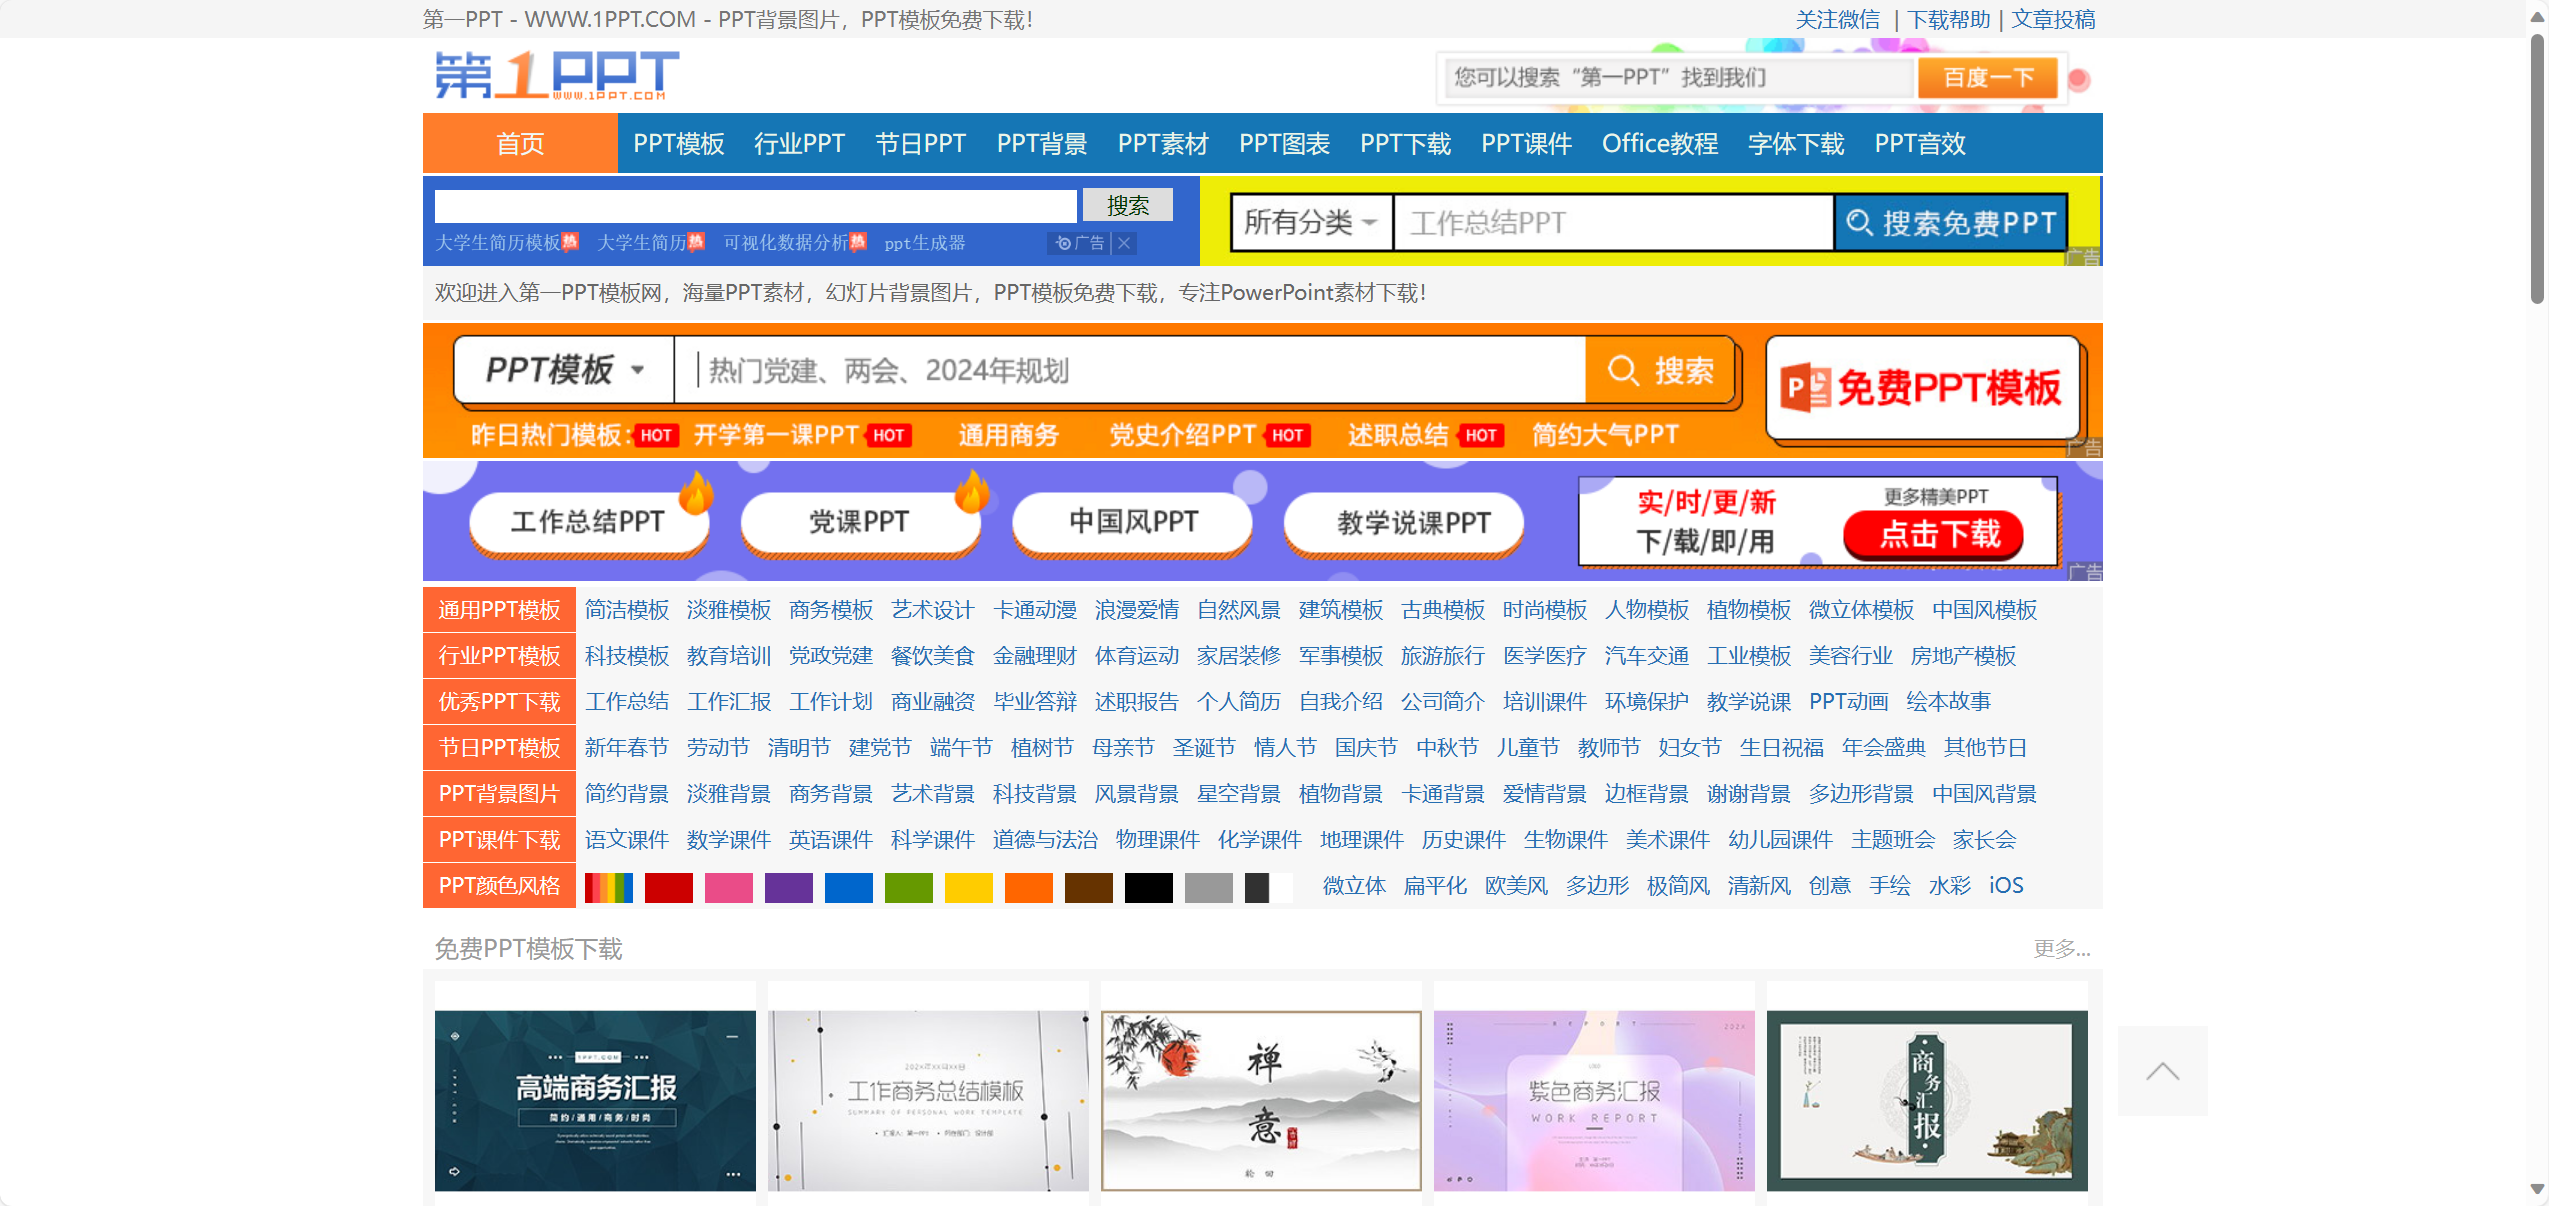Click the 热门党建、两会 search field
Screen dimensions: 2549x1206
coord(1131,371)
